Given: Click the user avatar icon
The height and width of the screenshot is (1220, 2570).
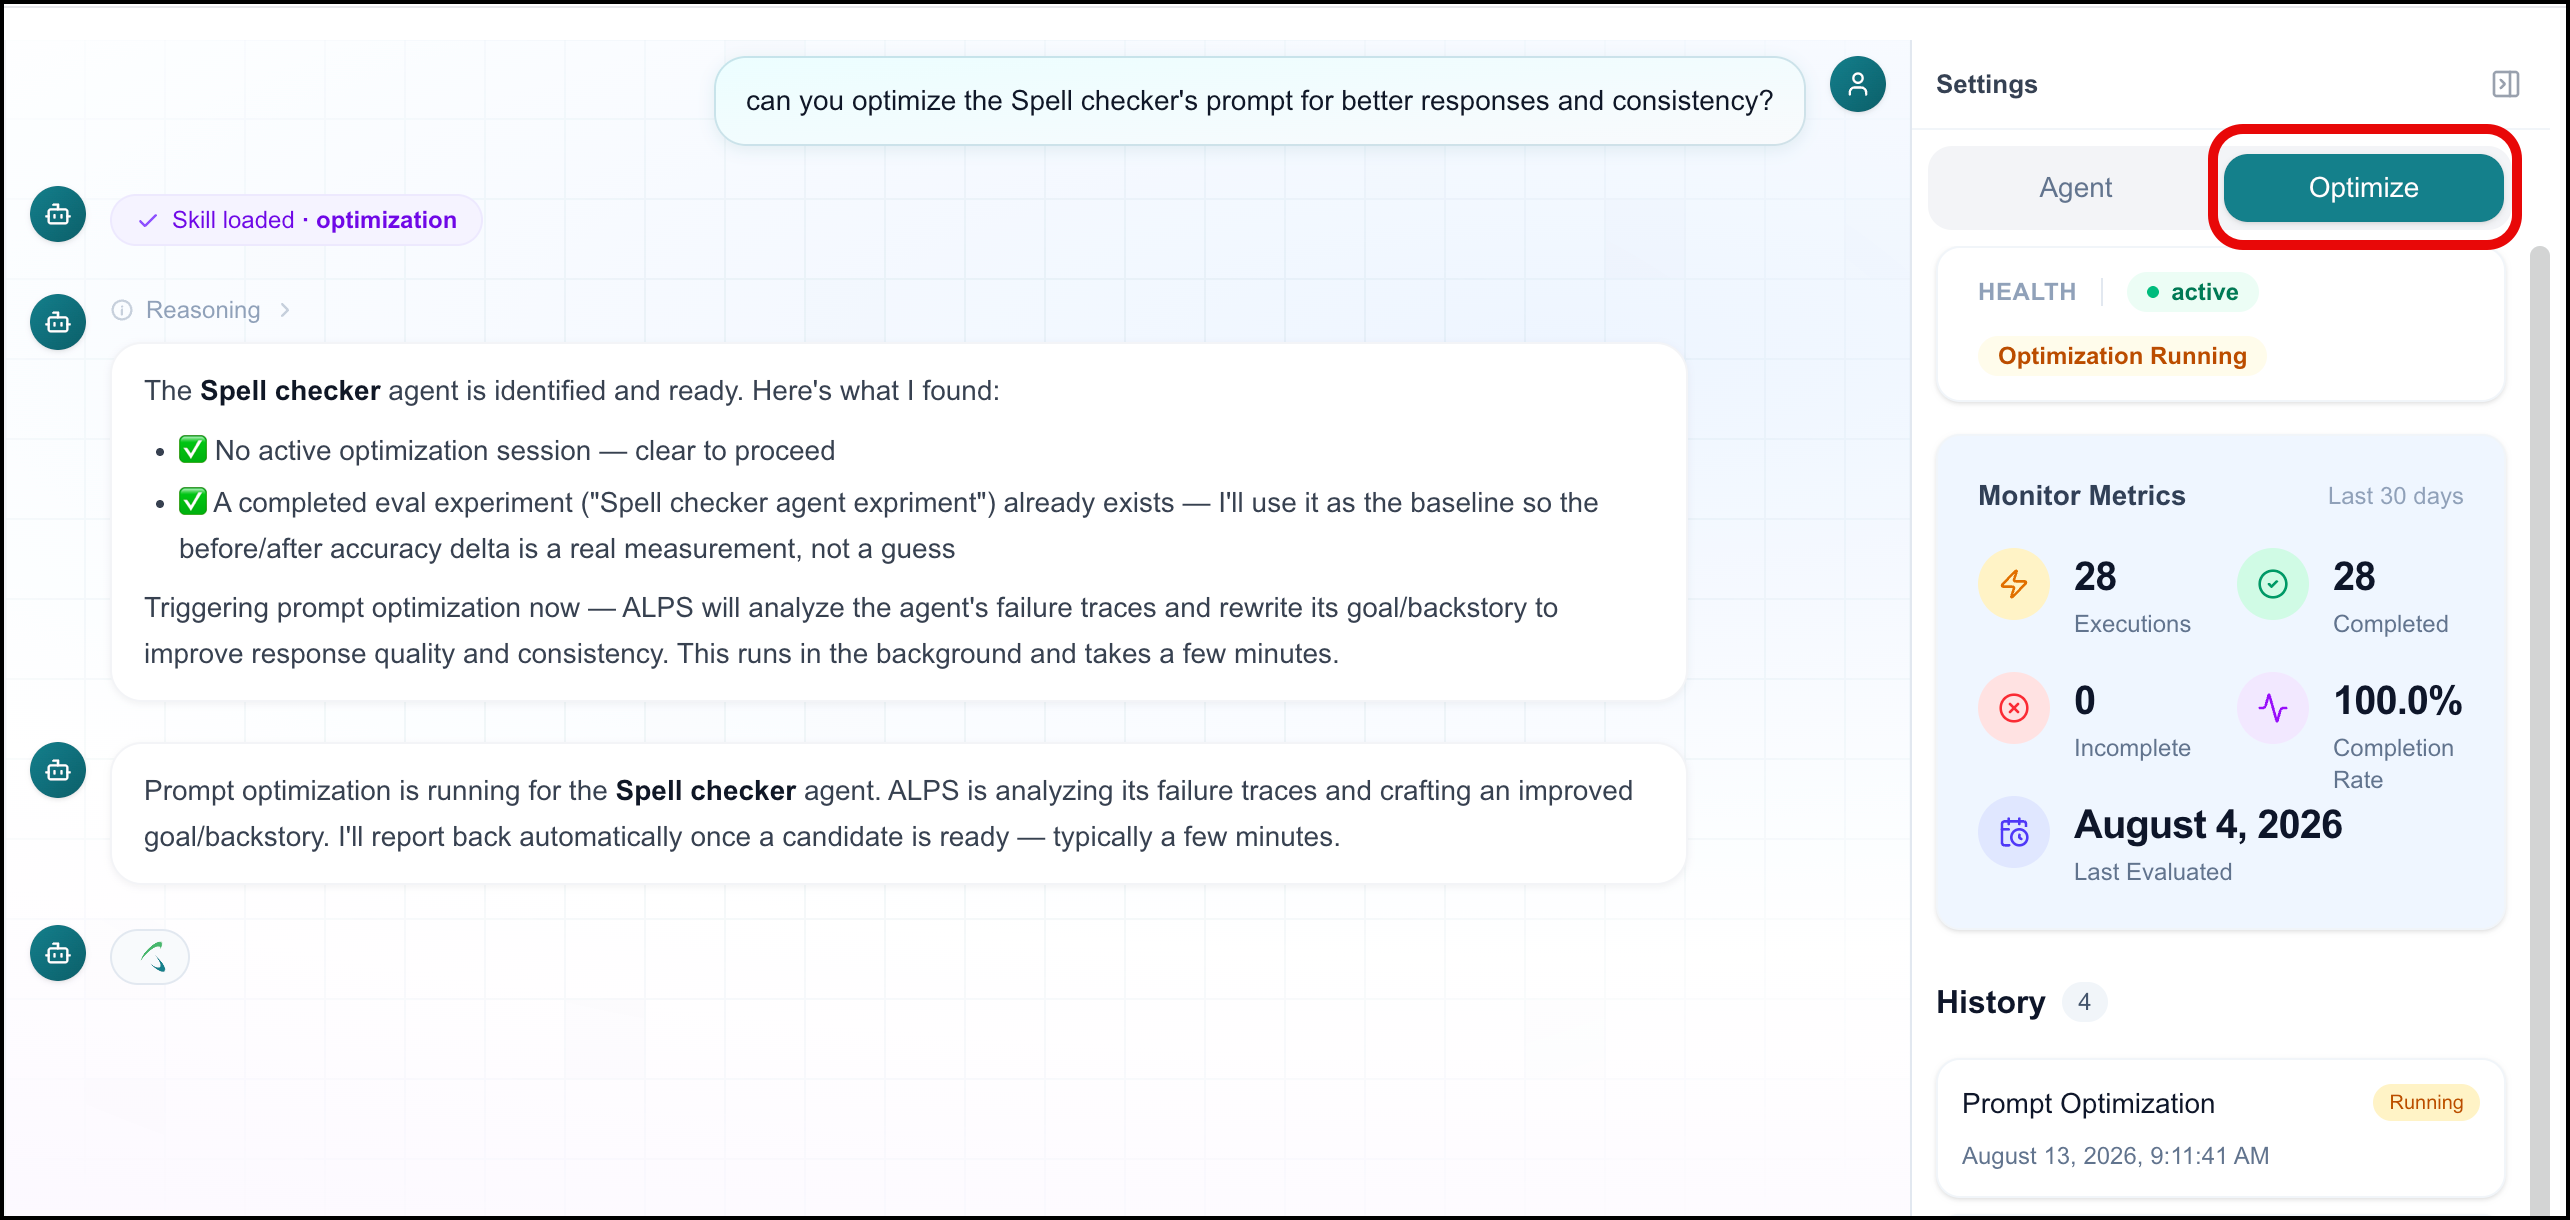Looking at the screenshot, I should click(1857, 84).
